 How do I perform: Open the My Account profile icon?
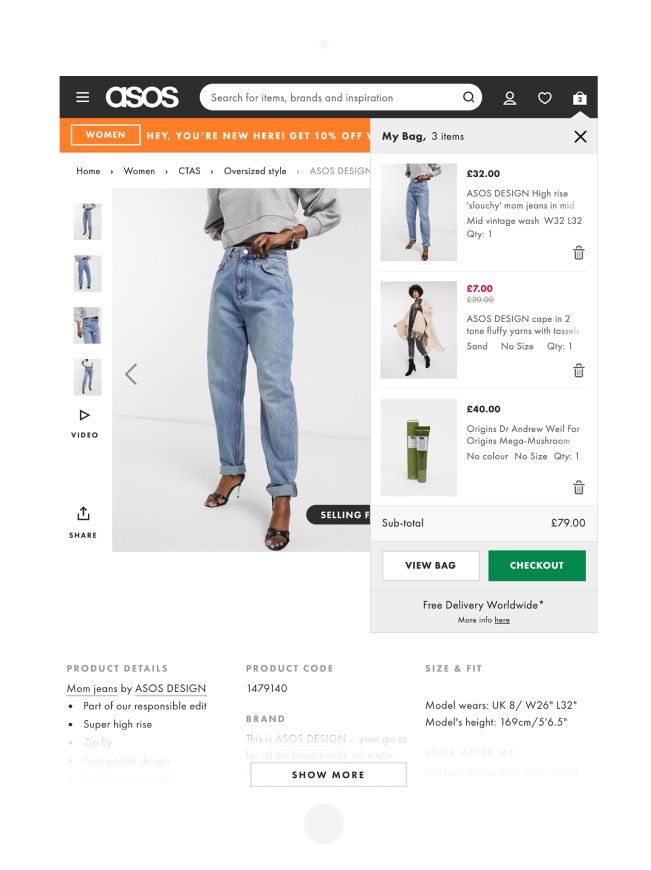point(509,98)
